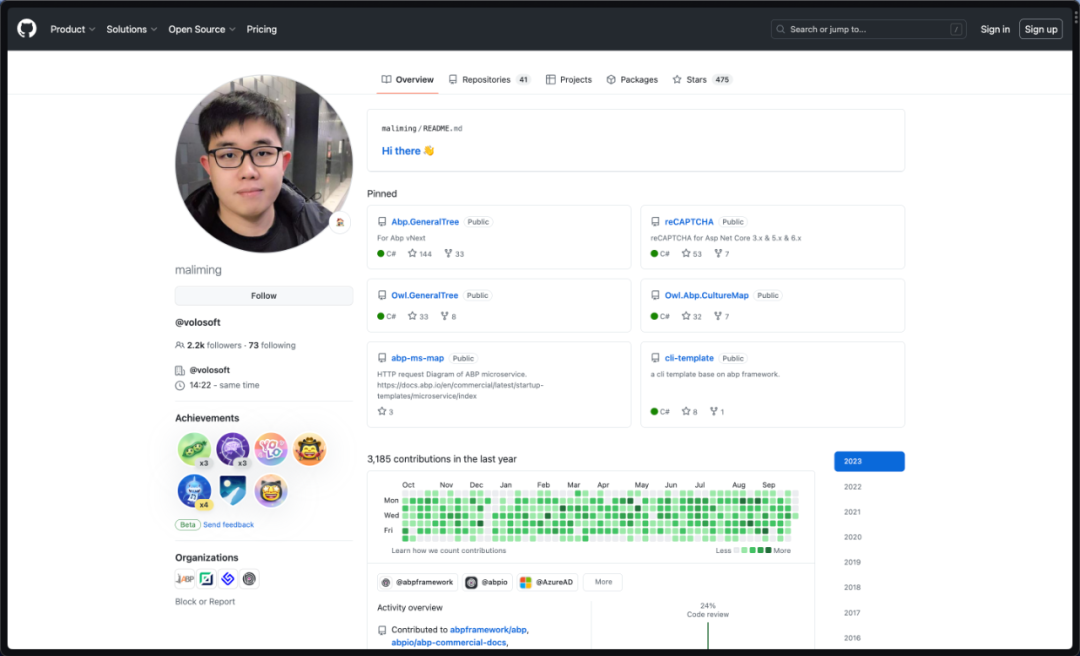Screen dimensions: 1080x656
Task: Select the 2023 contribution year
Action: coord(869,462)
